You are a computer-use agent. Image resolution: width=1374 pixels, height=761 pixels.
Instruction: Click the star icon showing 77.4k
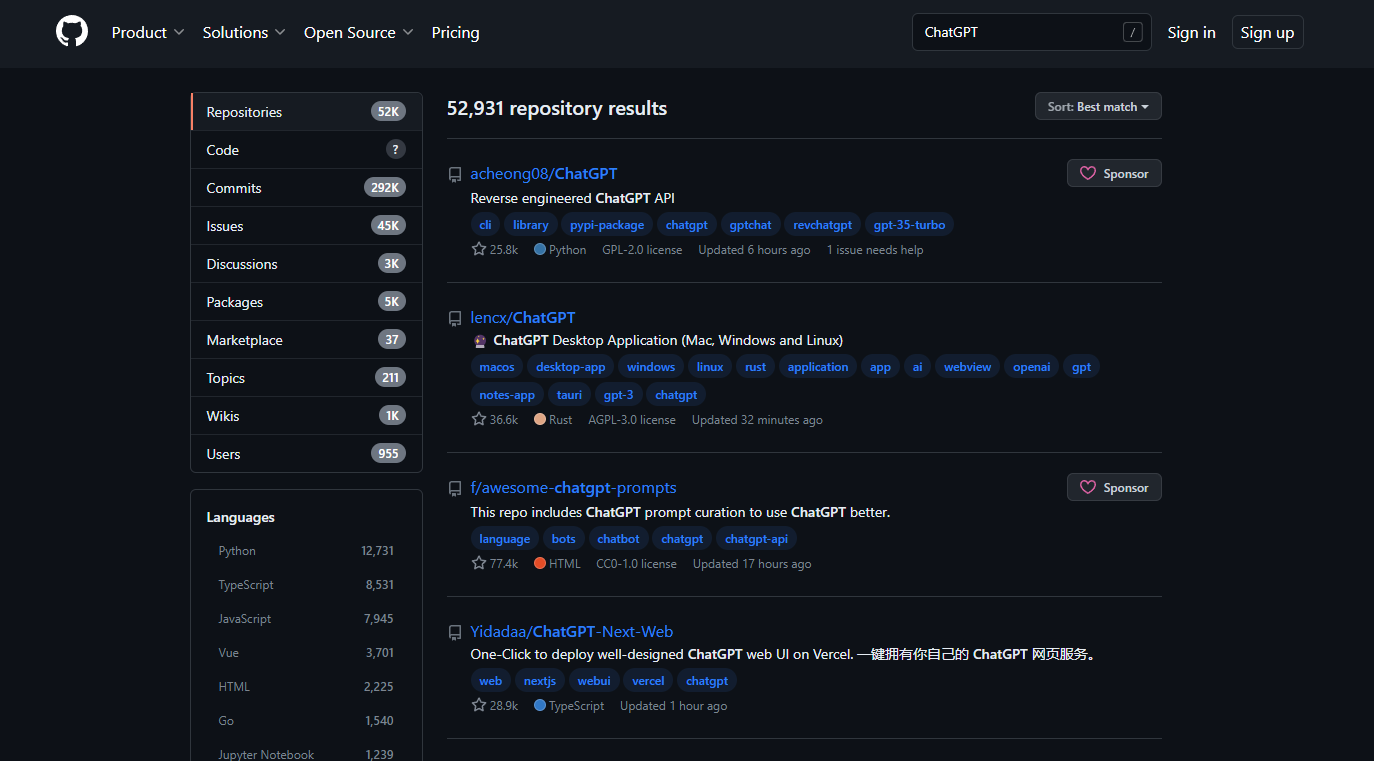(x=479, y=563)
